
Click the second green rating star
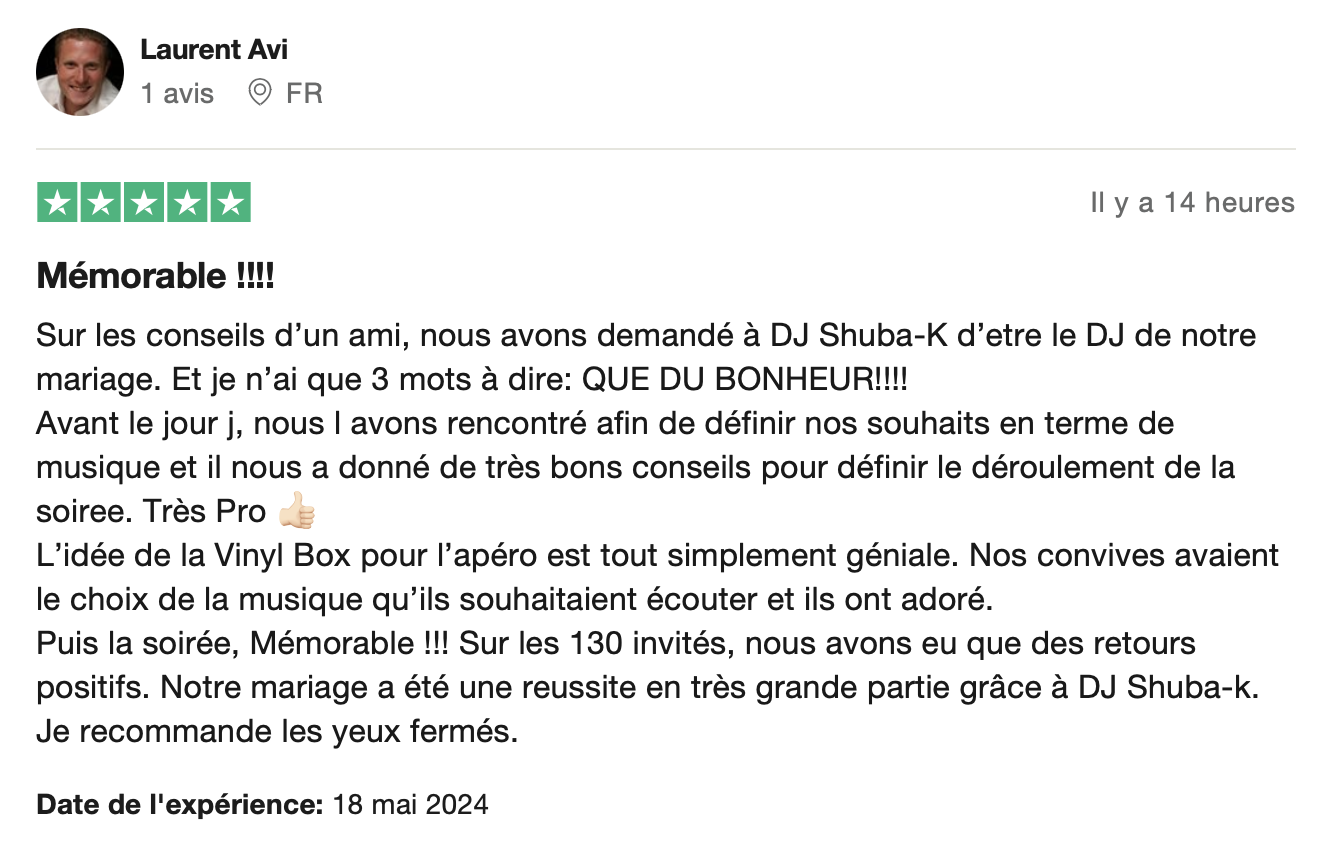tap(101, 203)
